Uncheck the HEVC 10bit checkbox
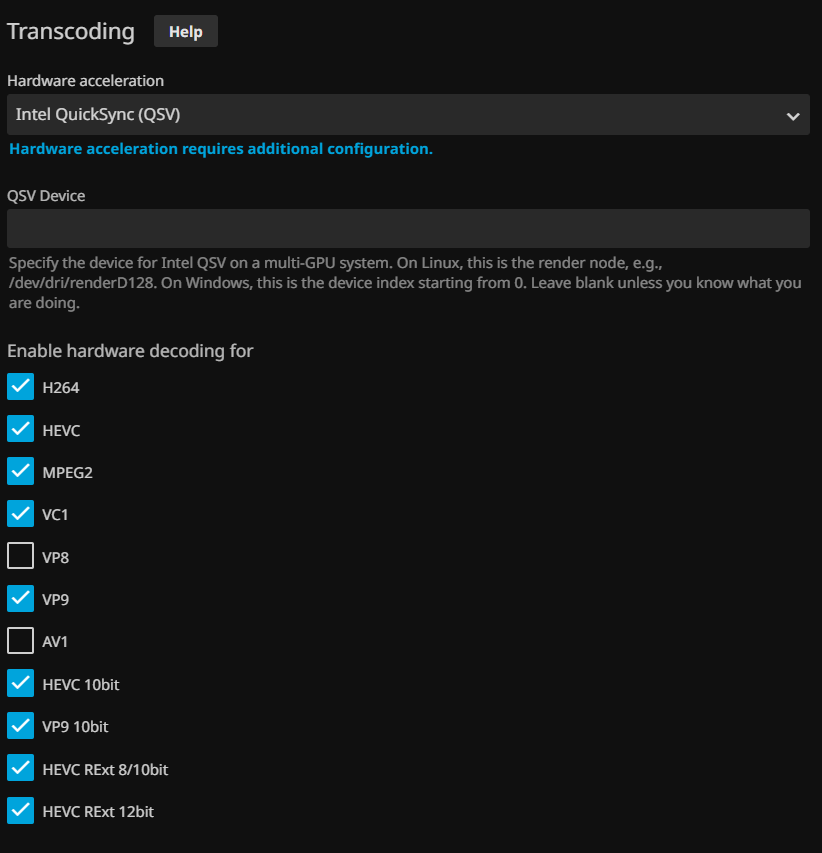Image resolution: width=822 pixels, height=853 pixels. (x=21, y=684)
